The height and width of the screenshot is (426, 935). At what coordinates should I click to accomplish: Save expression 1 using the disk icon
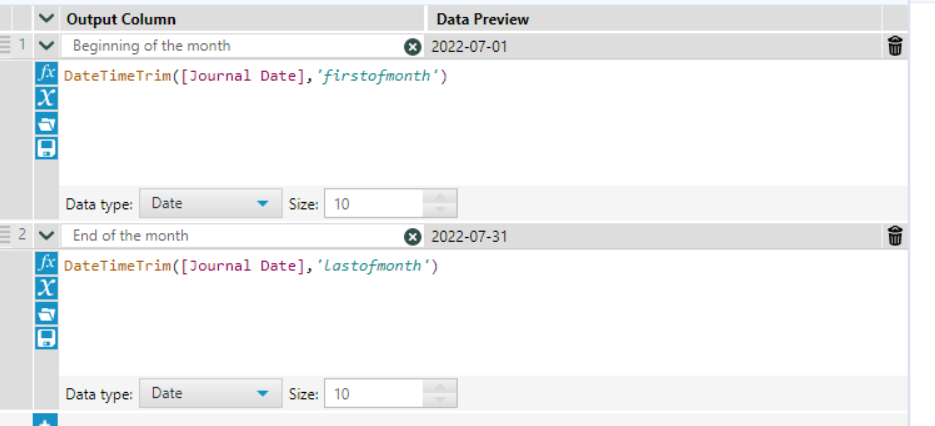[46, 148]
